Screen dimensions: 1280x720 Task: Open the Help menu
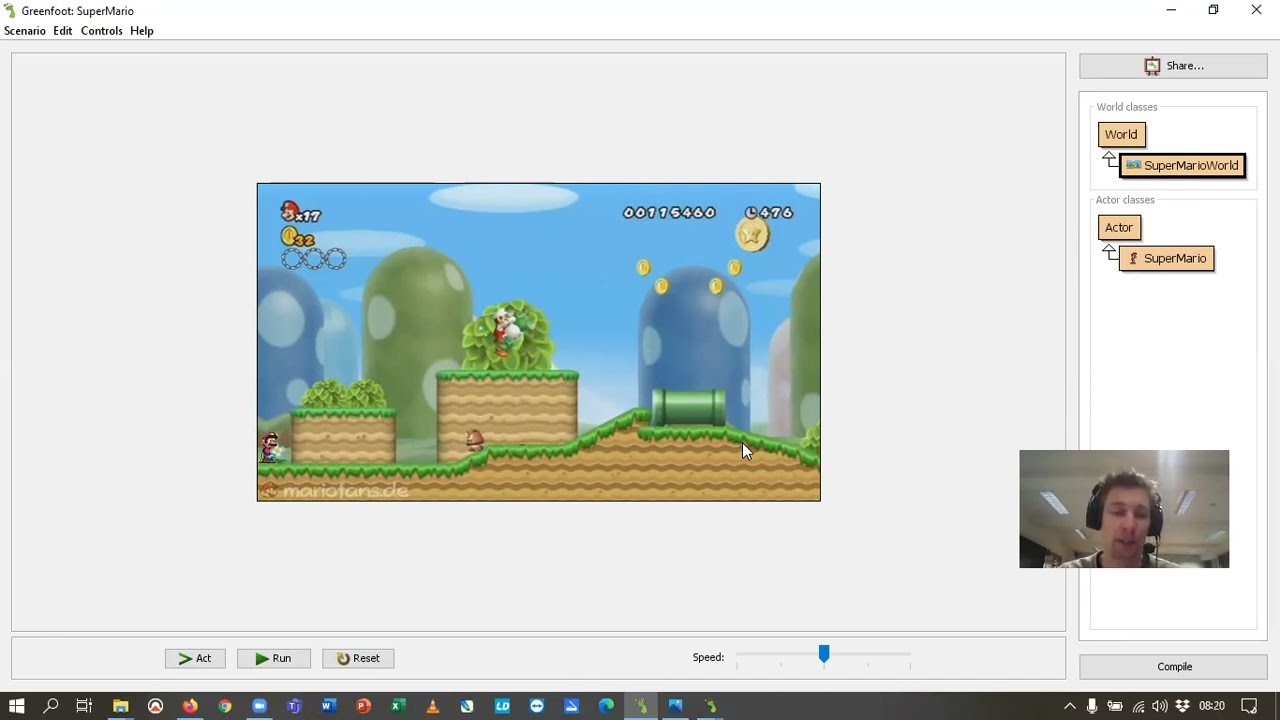[142, 31]
